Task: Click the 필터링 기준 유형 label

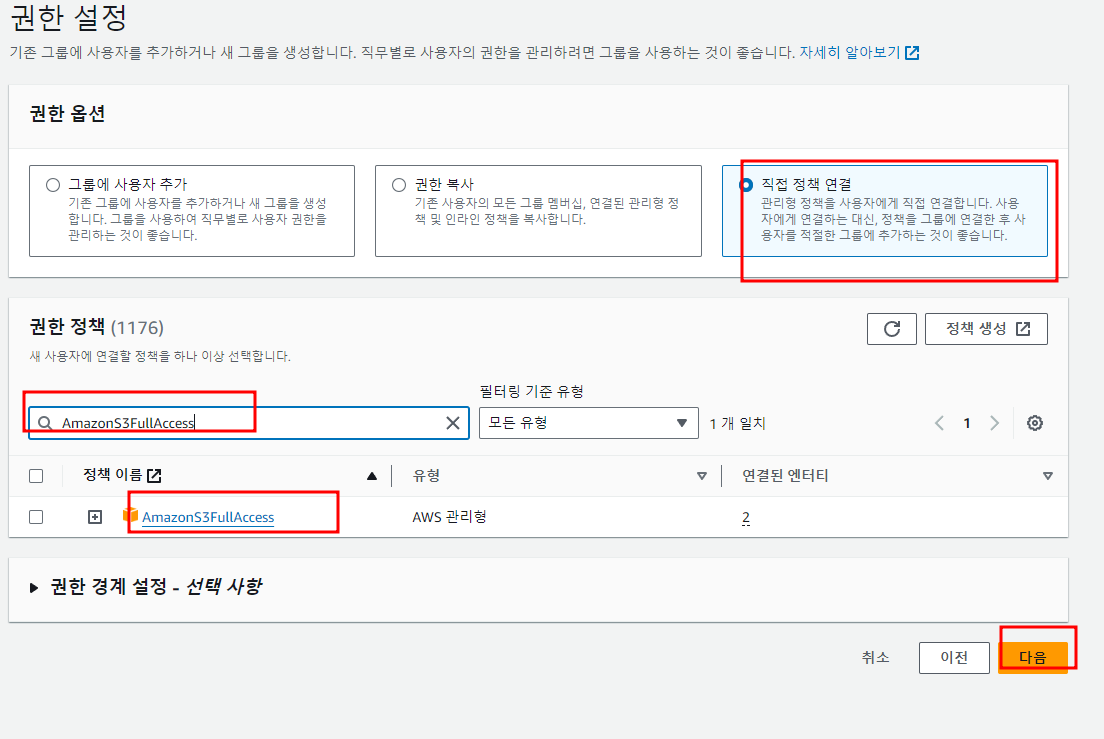Action: point(532,391)
